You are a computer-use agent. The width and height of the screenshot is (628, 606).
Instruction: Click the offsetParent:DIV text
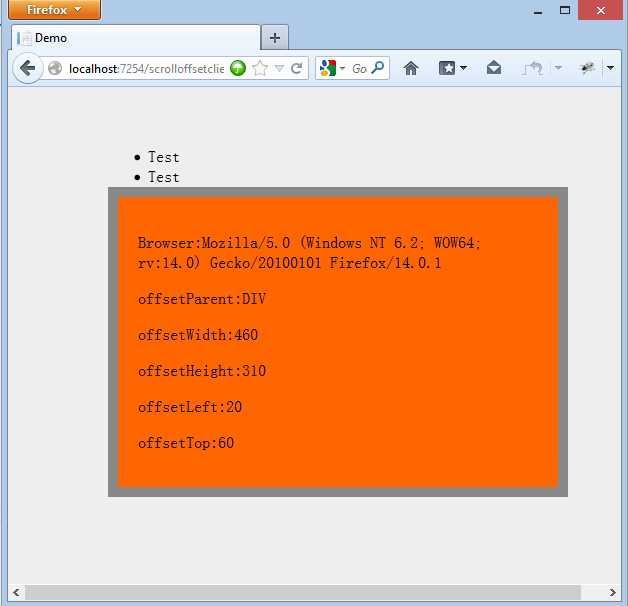point(202,299)
